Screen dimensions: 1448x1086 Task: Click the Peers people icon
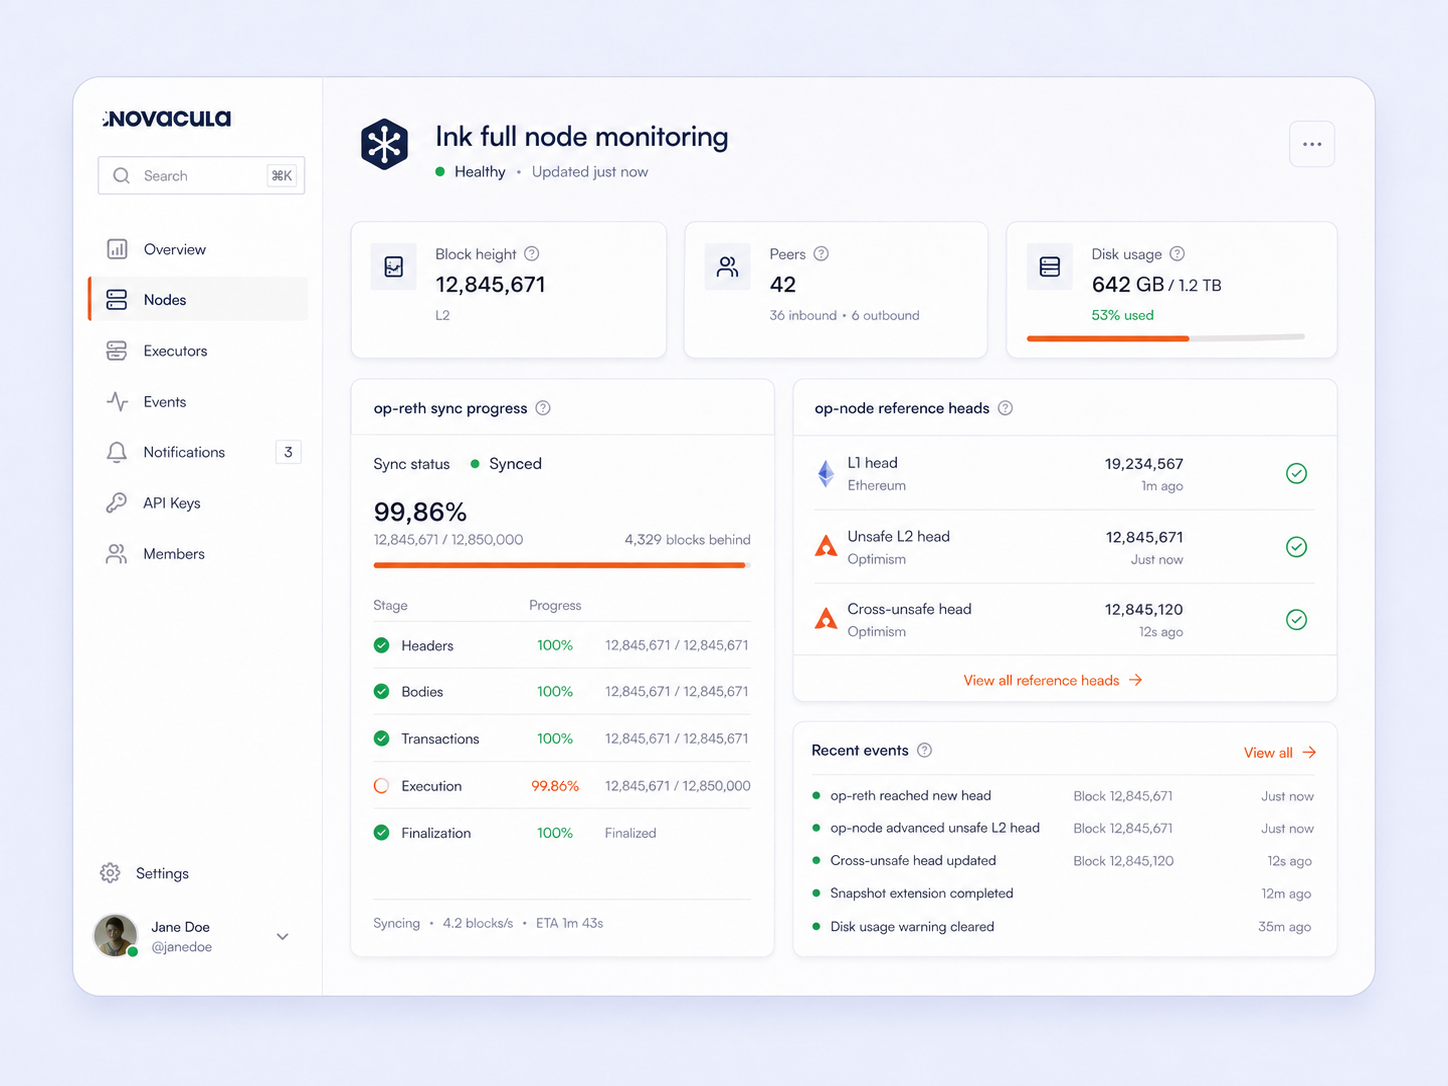[x=727, y=266]
